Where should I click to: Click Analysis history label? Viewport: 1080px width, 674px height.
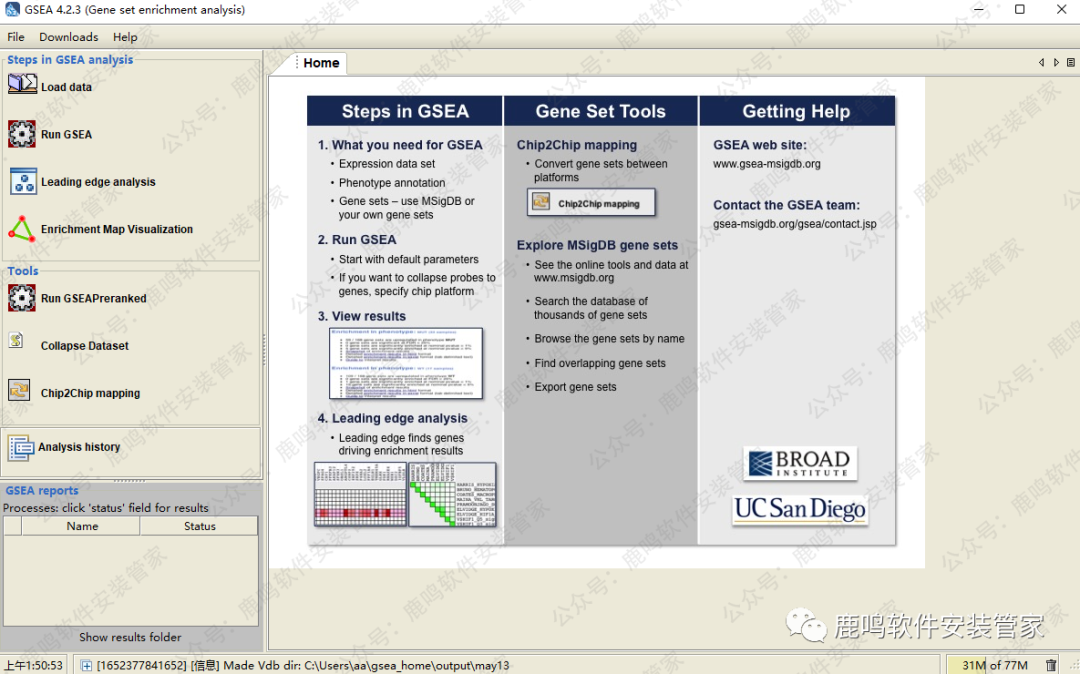(79, 447)
